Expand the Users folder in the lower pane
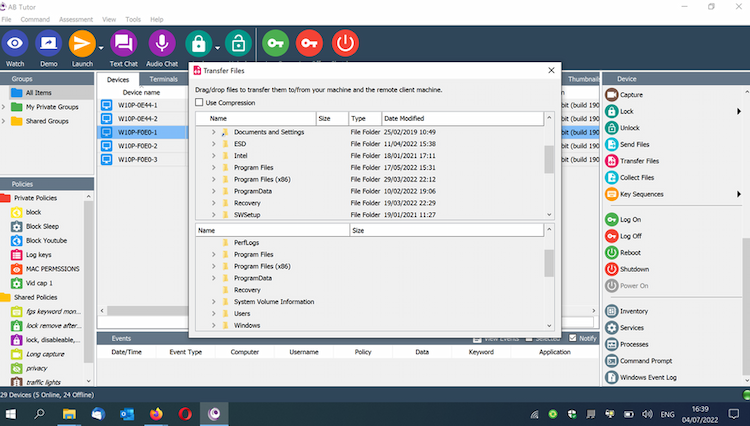The width and height of the screenshot is (750, 426). coord(213,313)
